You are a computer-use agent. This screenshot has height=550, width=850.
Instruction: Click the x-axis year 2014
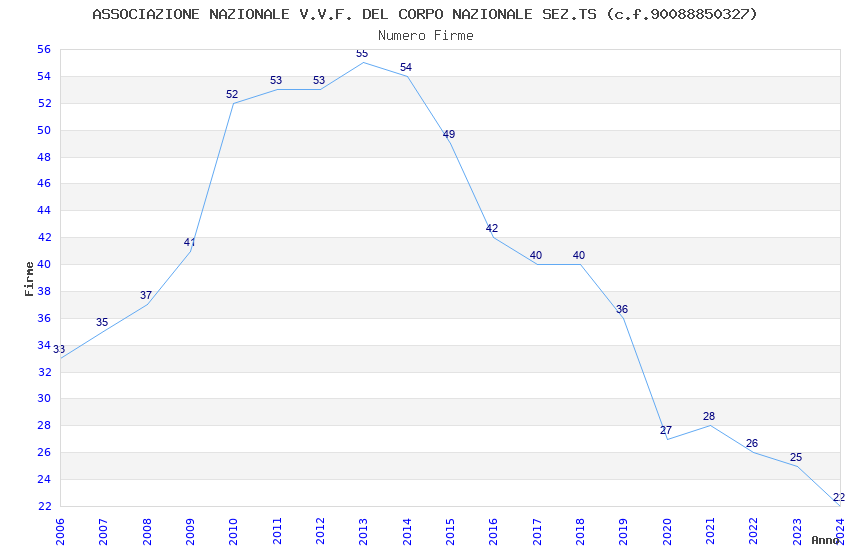pos(407,532)
